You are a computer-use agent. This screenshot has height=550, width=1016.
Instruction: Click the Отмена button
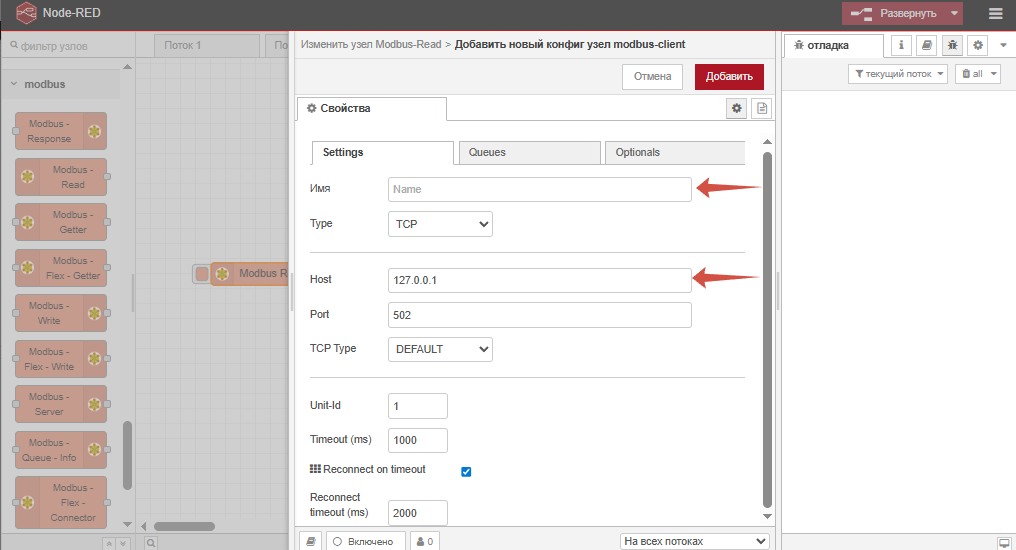[x=652, y=76]
